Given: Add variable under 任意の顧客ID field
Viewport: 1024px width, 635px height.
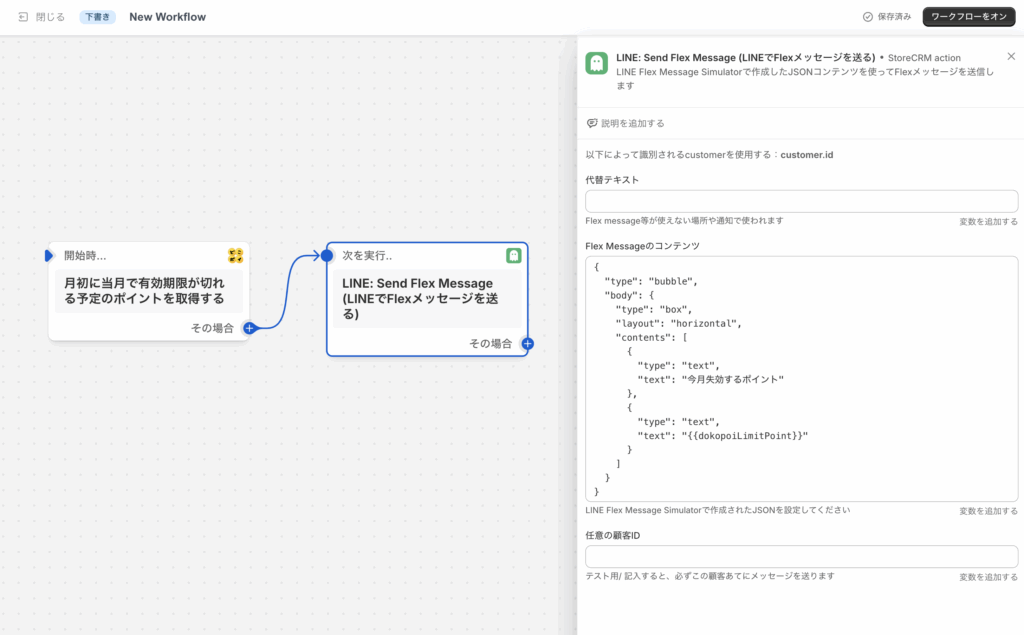Looking at the screenshot, I should (x=988, y=577).
